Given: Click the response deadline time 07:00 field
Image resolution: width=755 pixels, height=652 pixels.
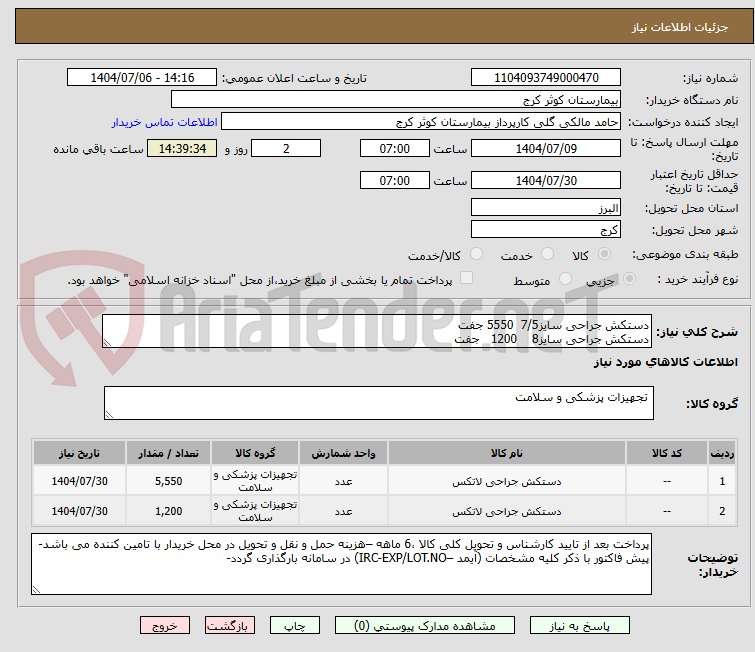Looking at the screenshot, I should point(394,148).
